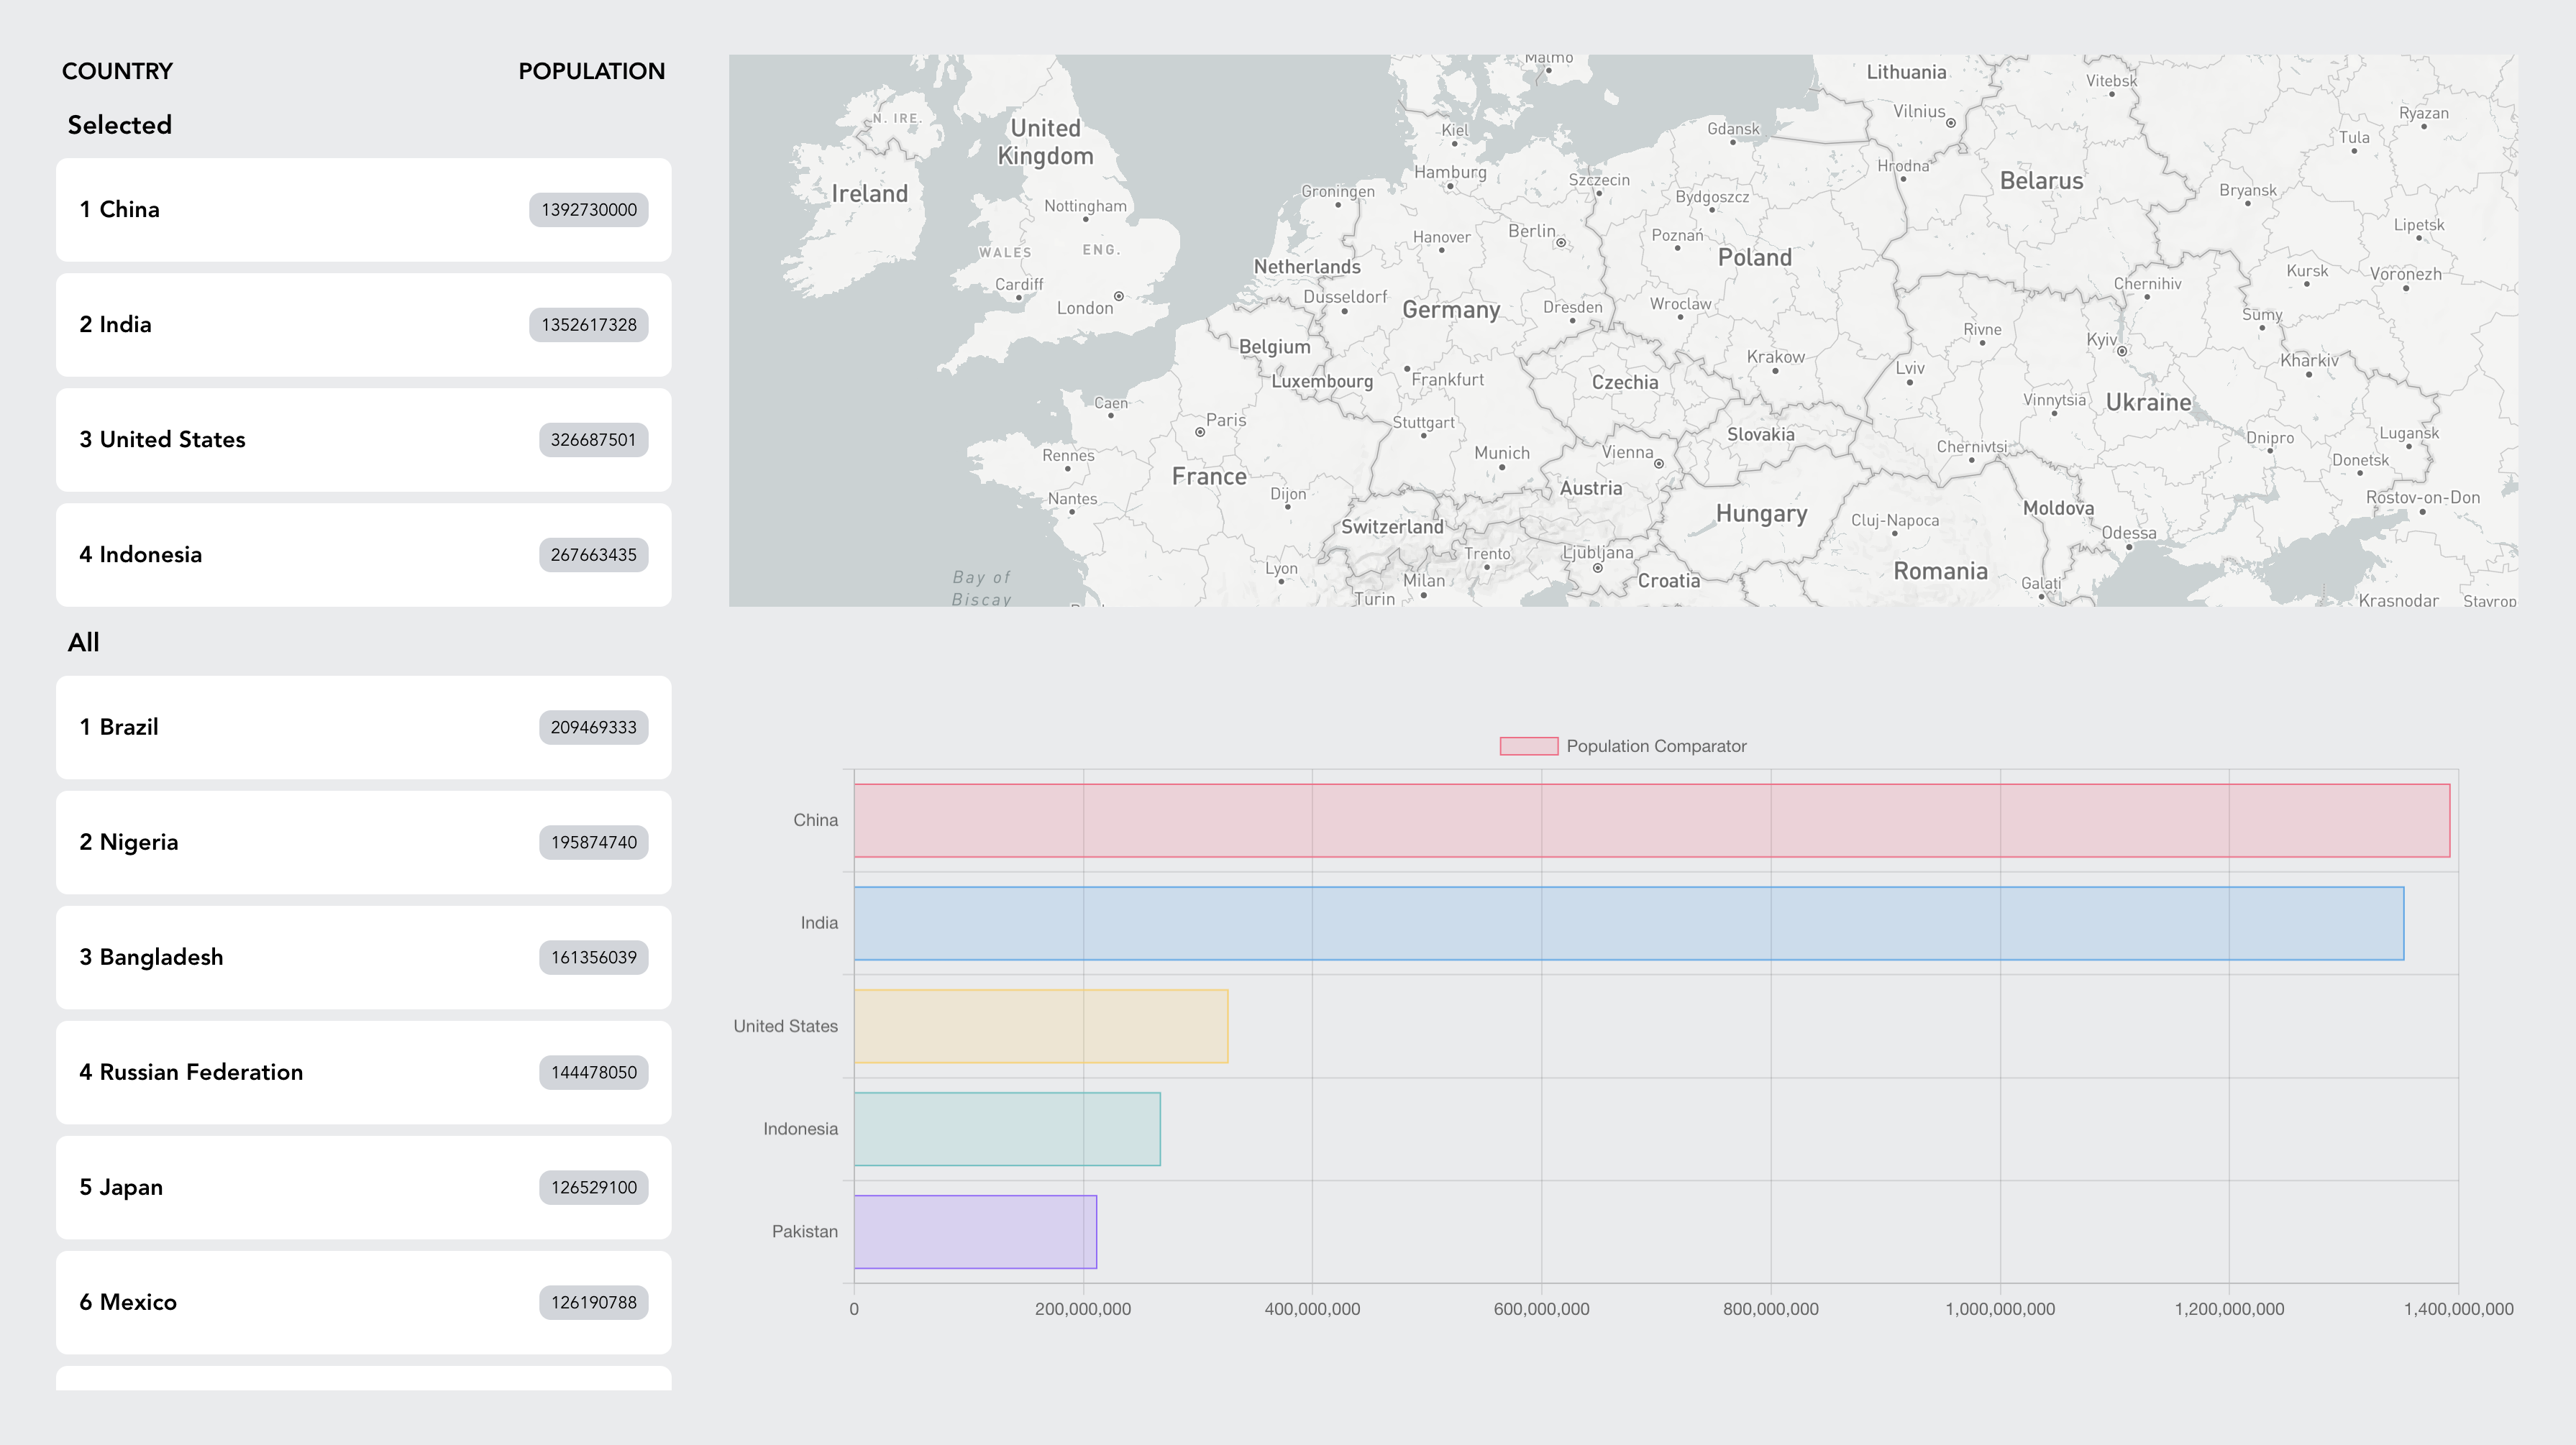Collapse the Selected section header
2576x1445 pixels.
tap(119, 124)
